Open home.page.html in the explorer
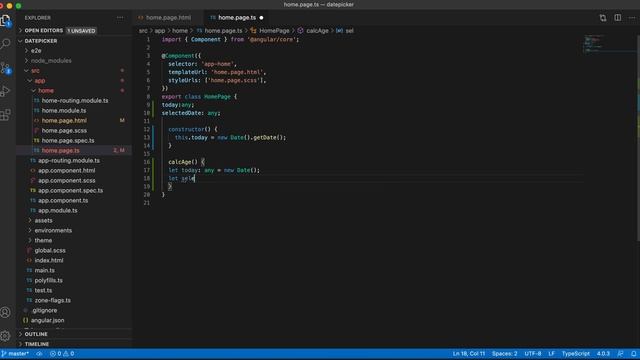 (x=64, y=120)
